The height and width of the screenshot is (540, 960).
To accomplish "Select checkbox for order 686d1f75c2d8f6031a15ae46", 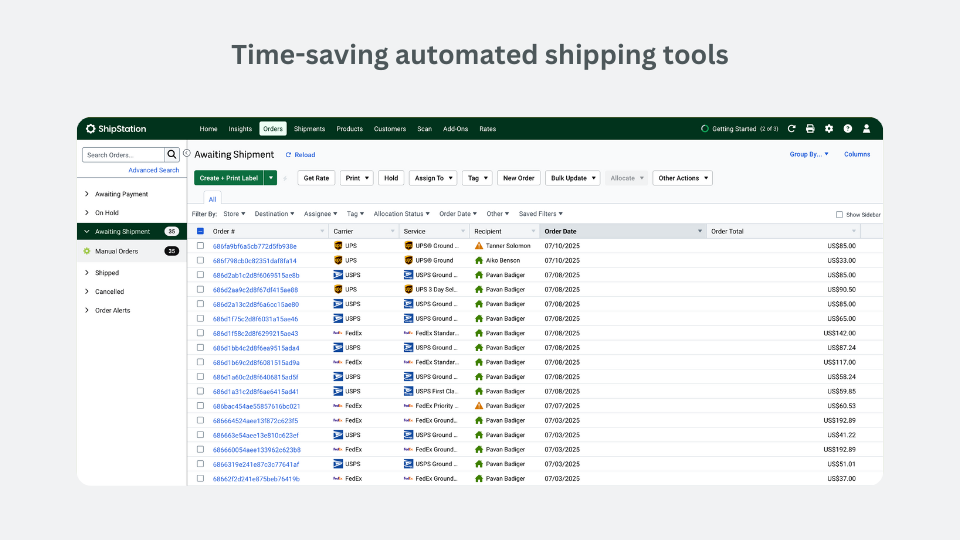I will (200, 318).
